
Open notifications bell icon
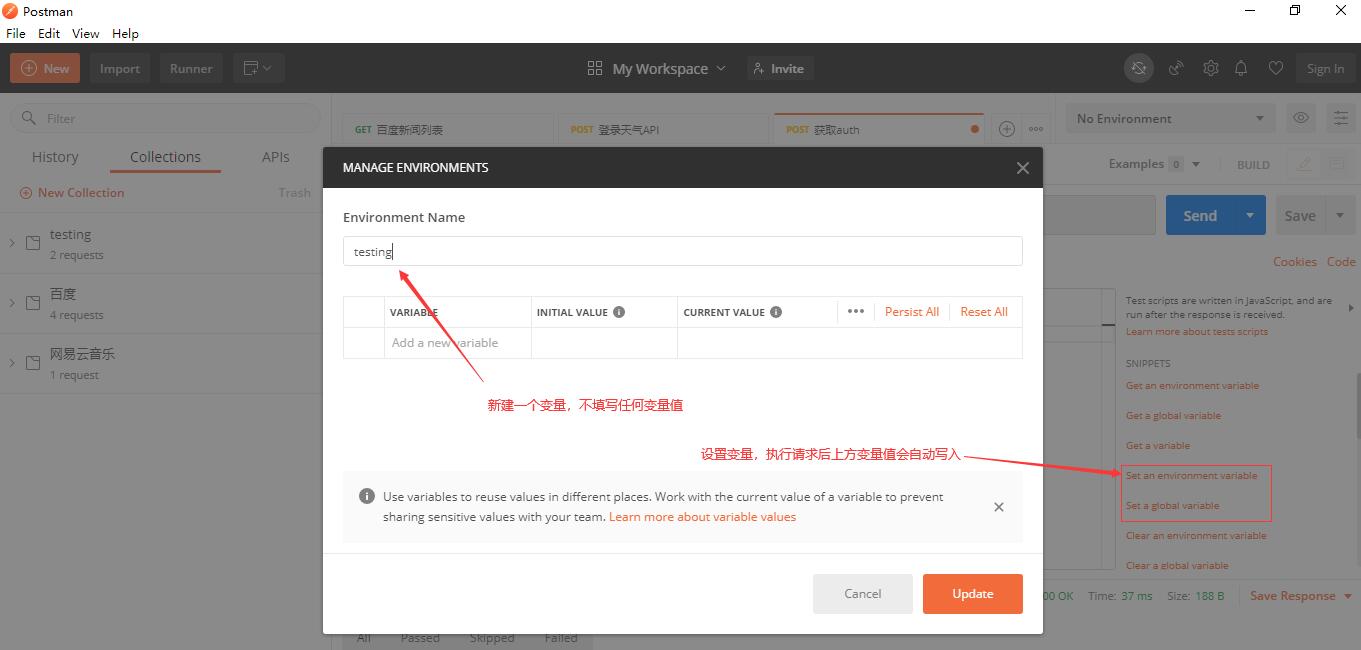[1241, 68]
